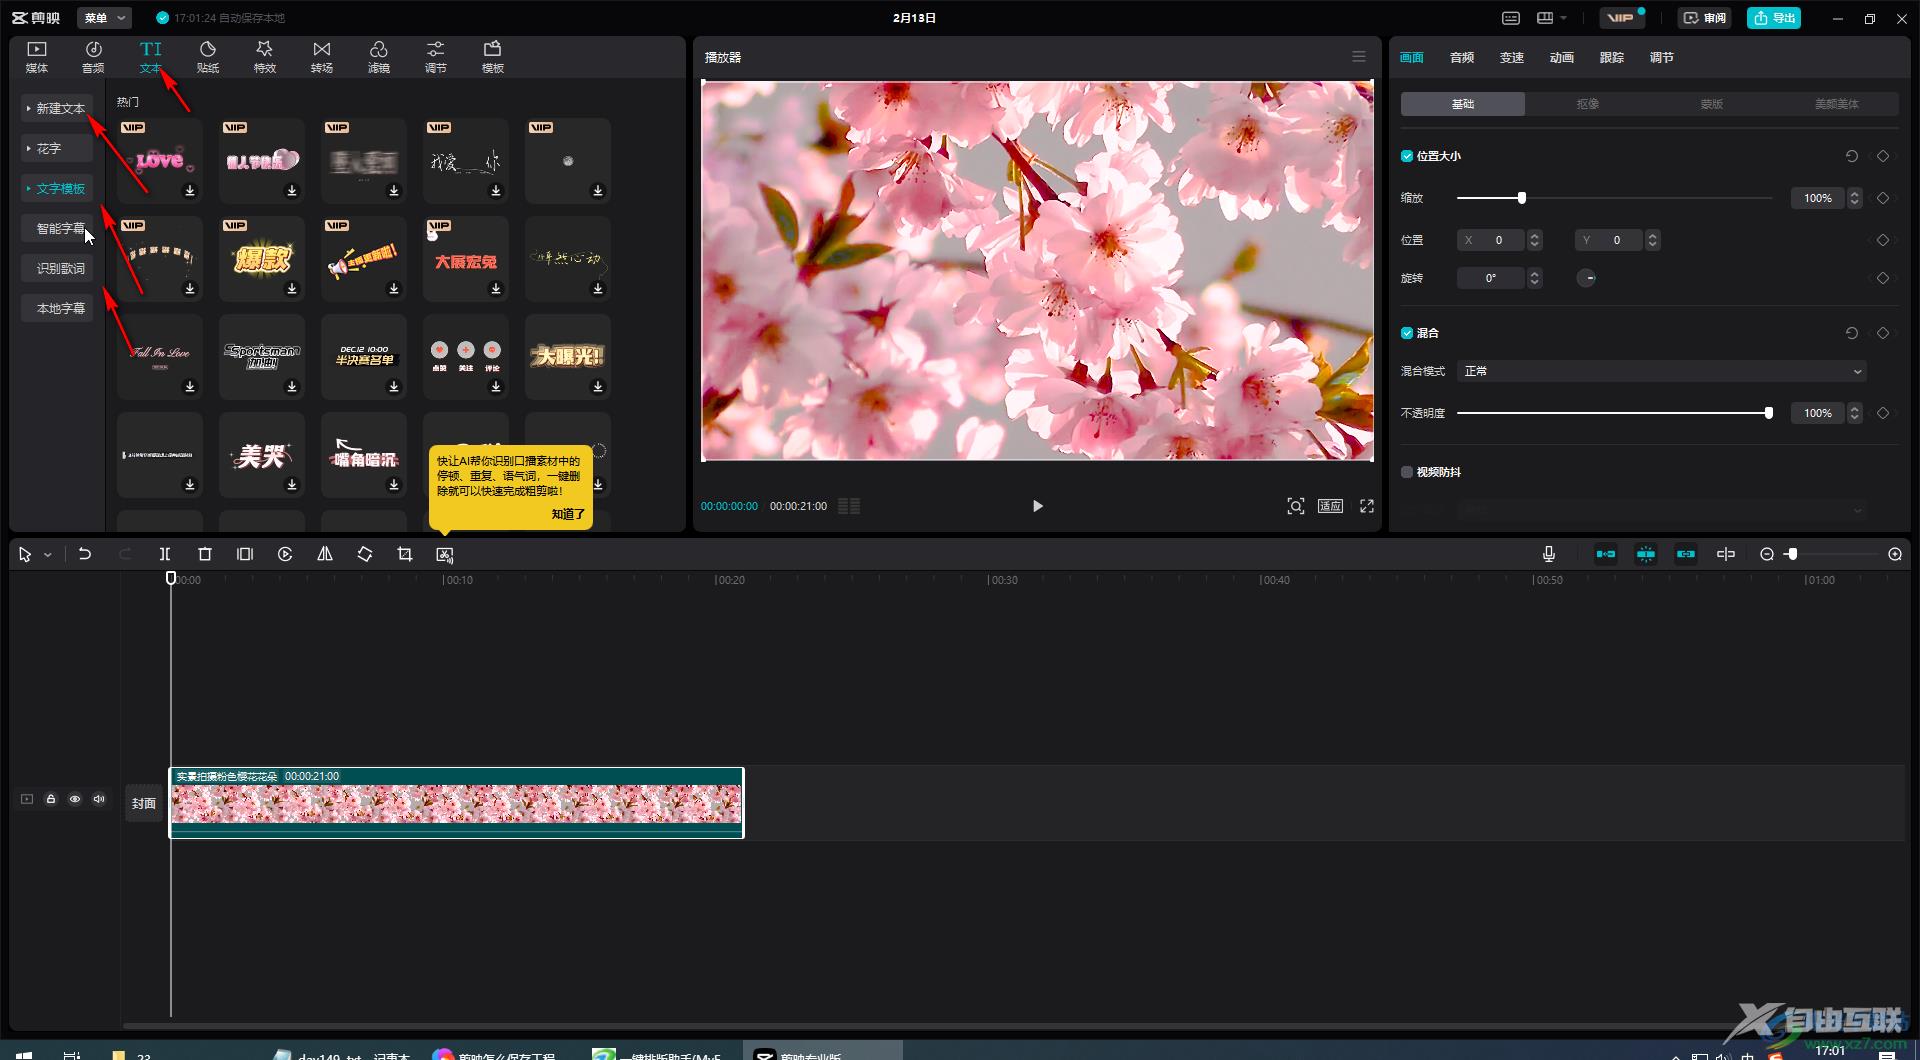The height and width of the screenshot is (1060, 1920).
Task: Open the 抠像 sub-tab
Action: [x=1588, y=104]
